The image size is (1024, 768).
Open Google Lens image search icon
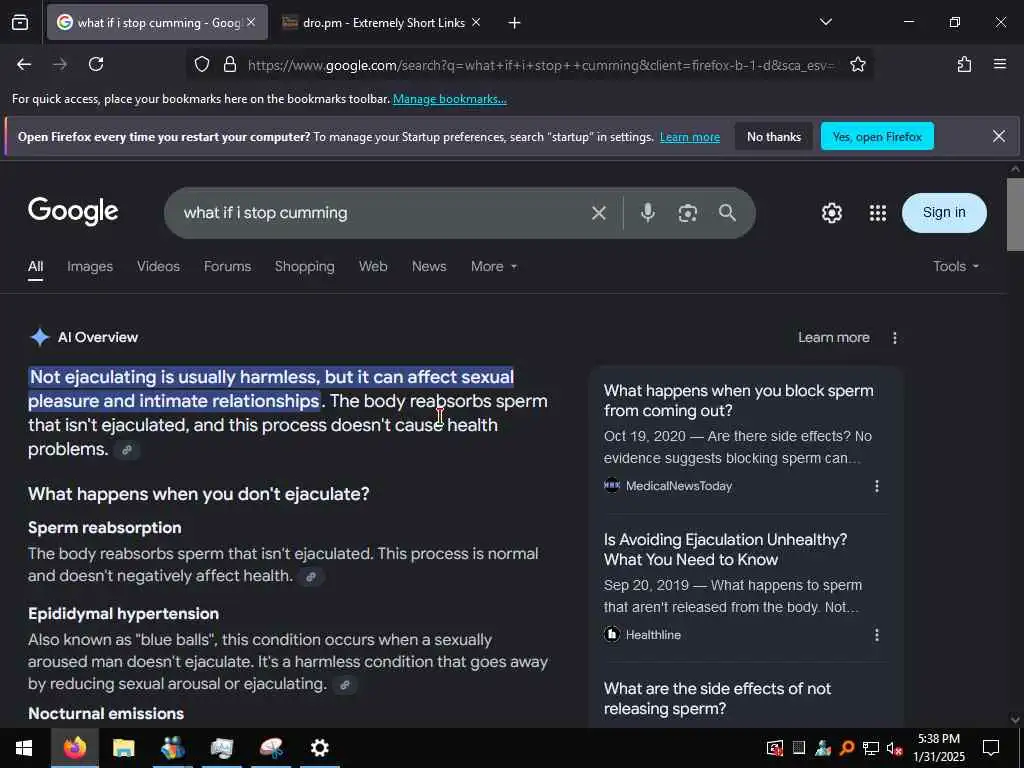point(687,213)
